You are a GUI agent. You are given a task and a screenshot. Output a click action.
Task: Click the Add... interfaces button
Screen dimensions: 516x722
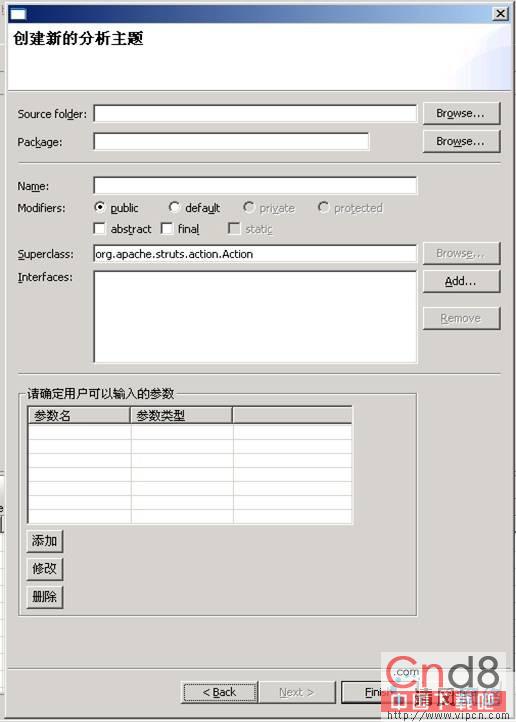coord(461,281)
